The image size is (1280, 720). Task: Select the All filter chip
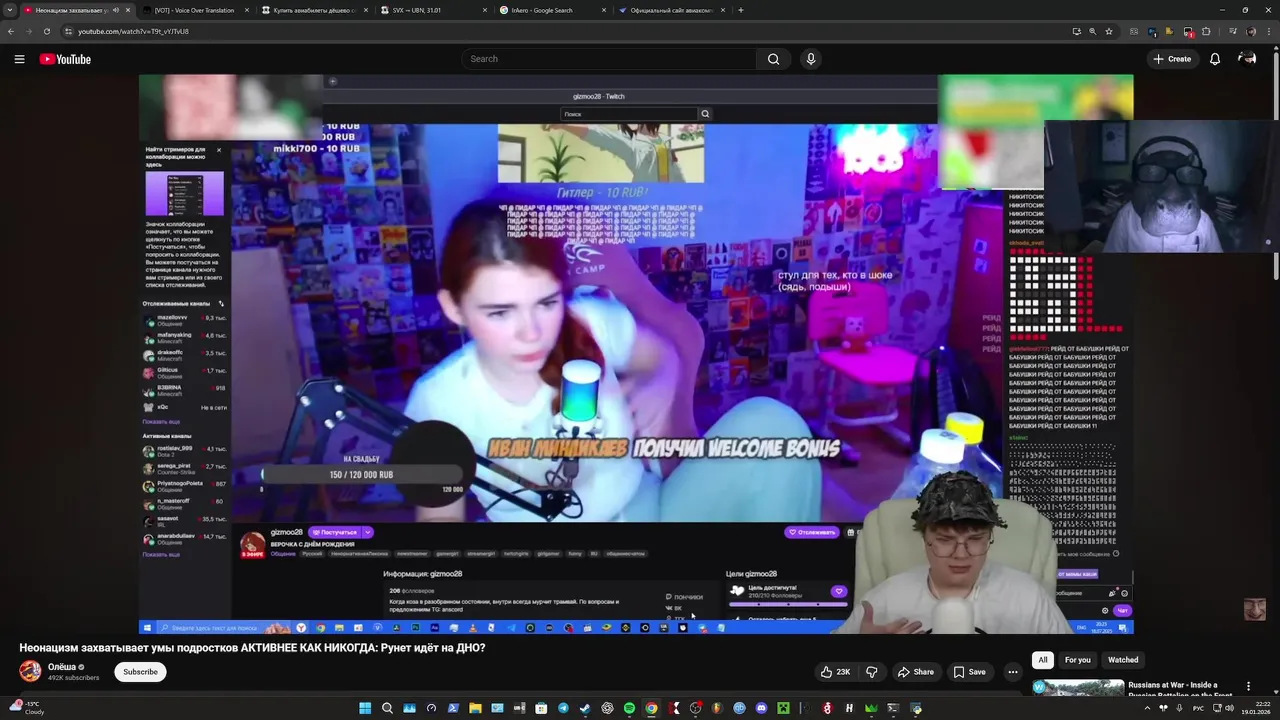coord(1043,660)
